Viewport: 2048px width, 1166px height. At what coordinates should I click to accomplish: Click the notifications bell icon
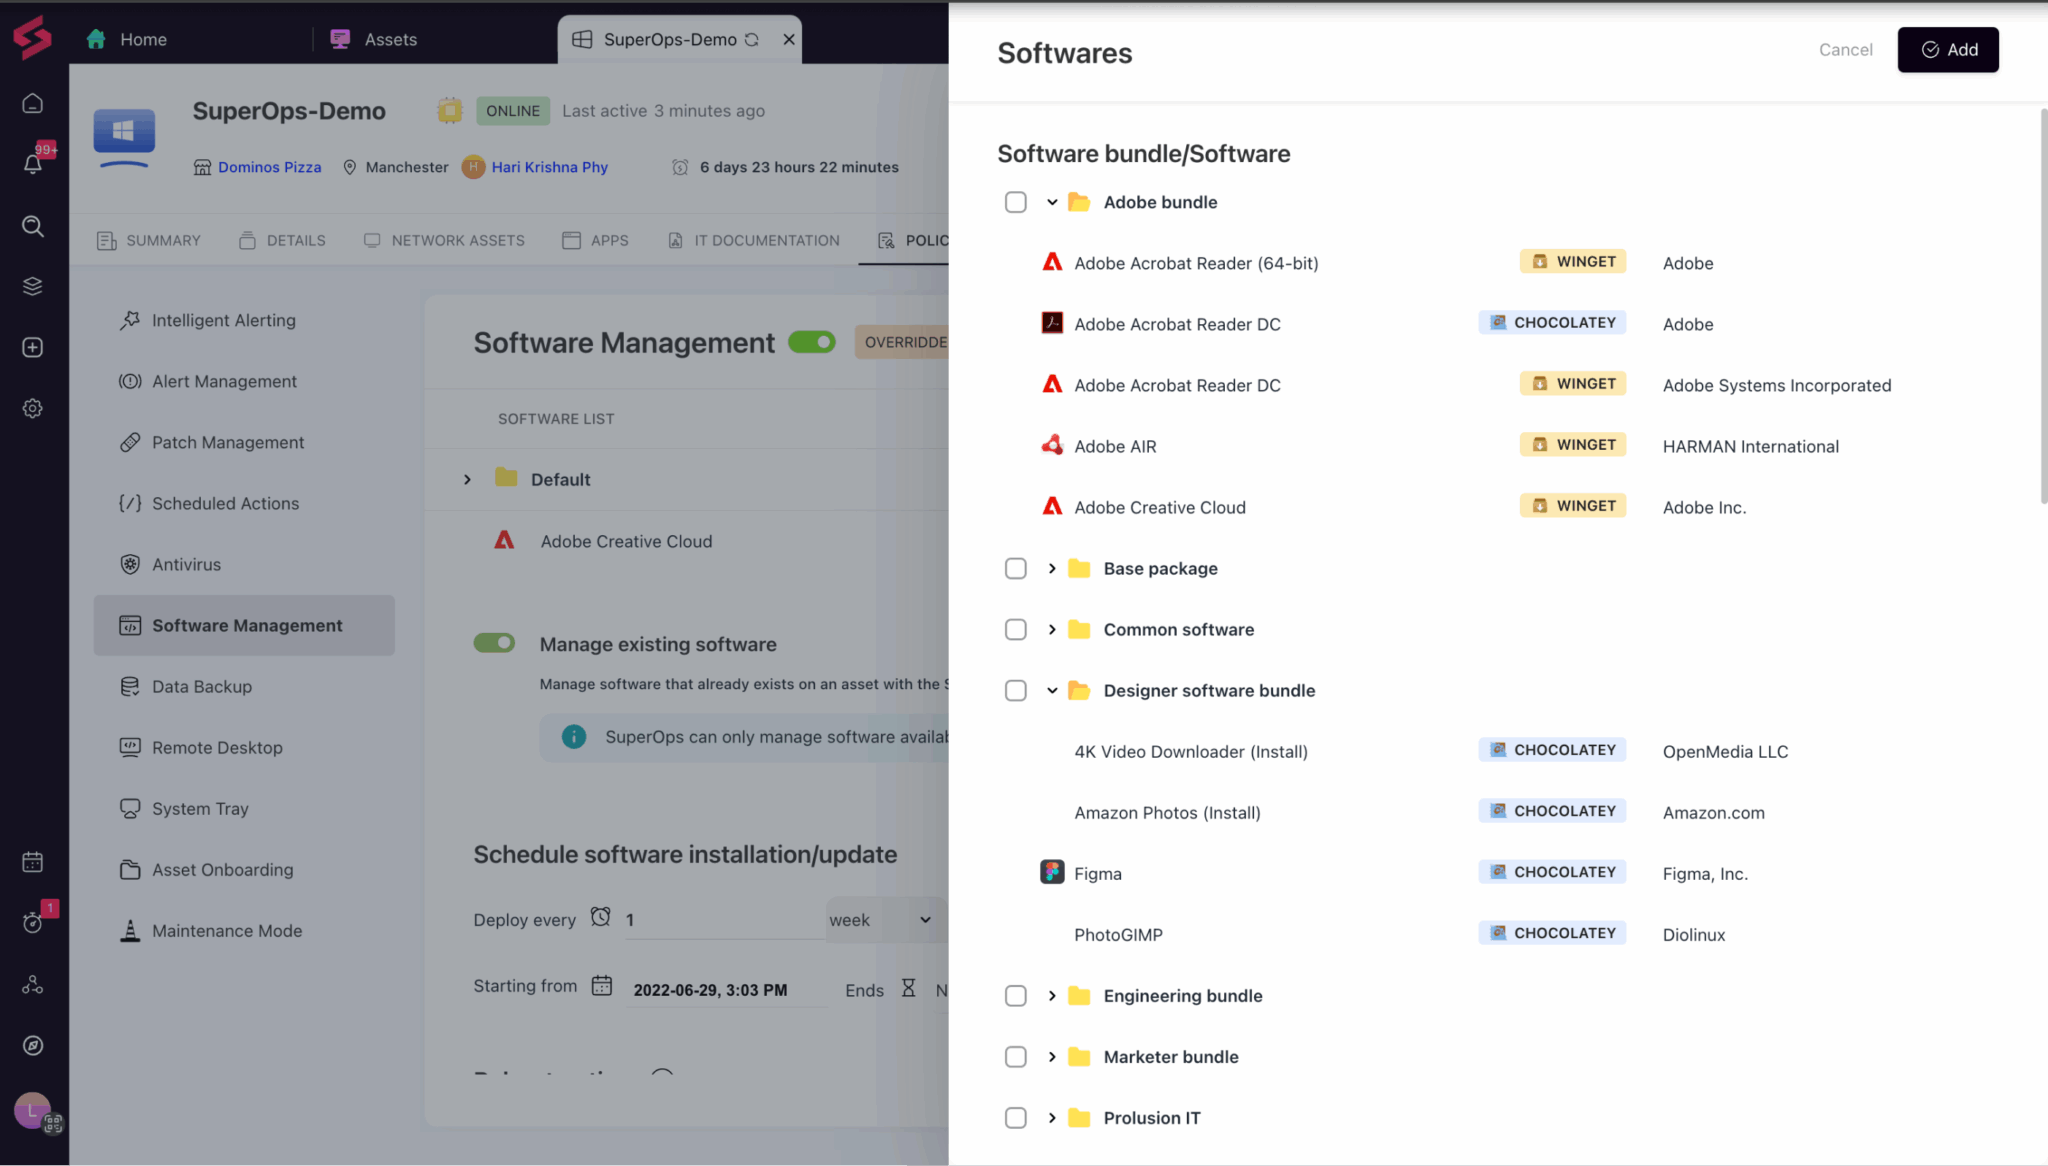tap(33, 164)
